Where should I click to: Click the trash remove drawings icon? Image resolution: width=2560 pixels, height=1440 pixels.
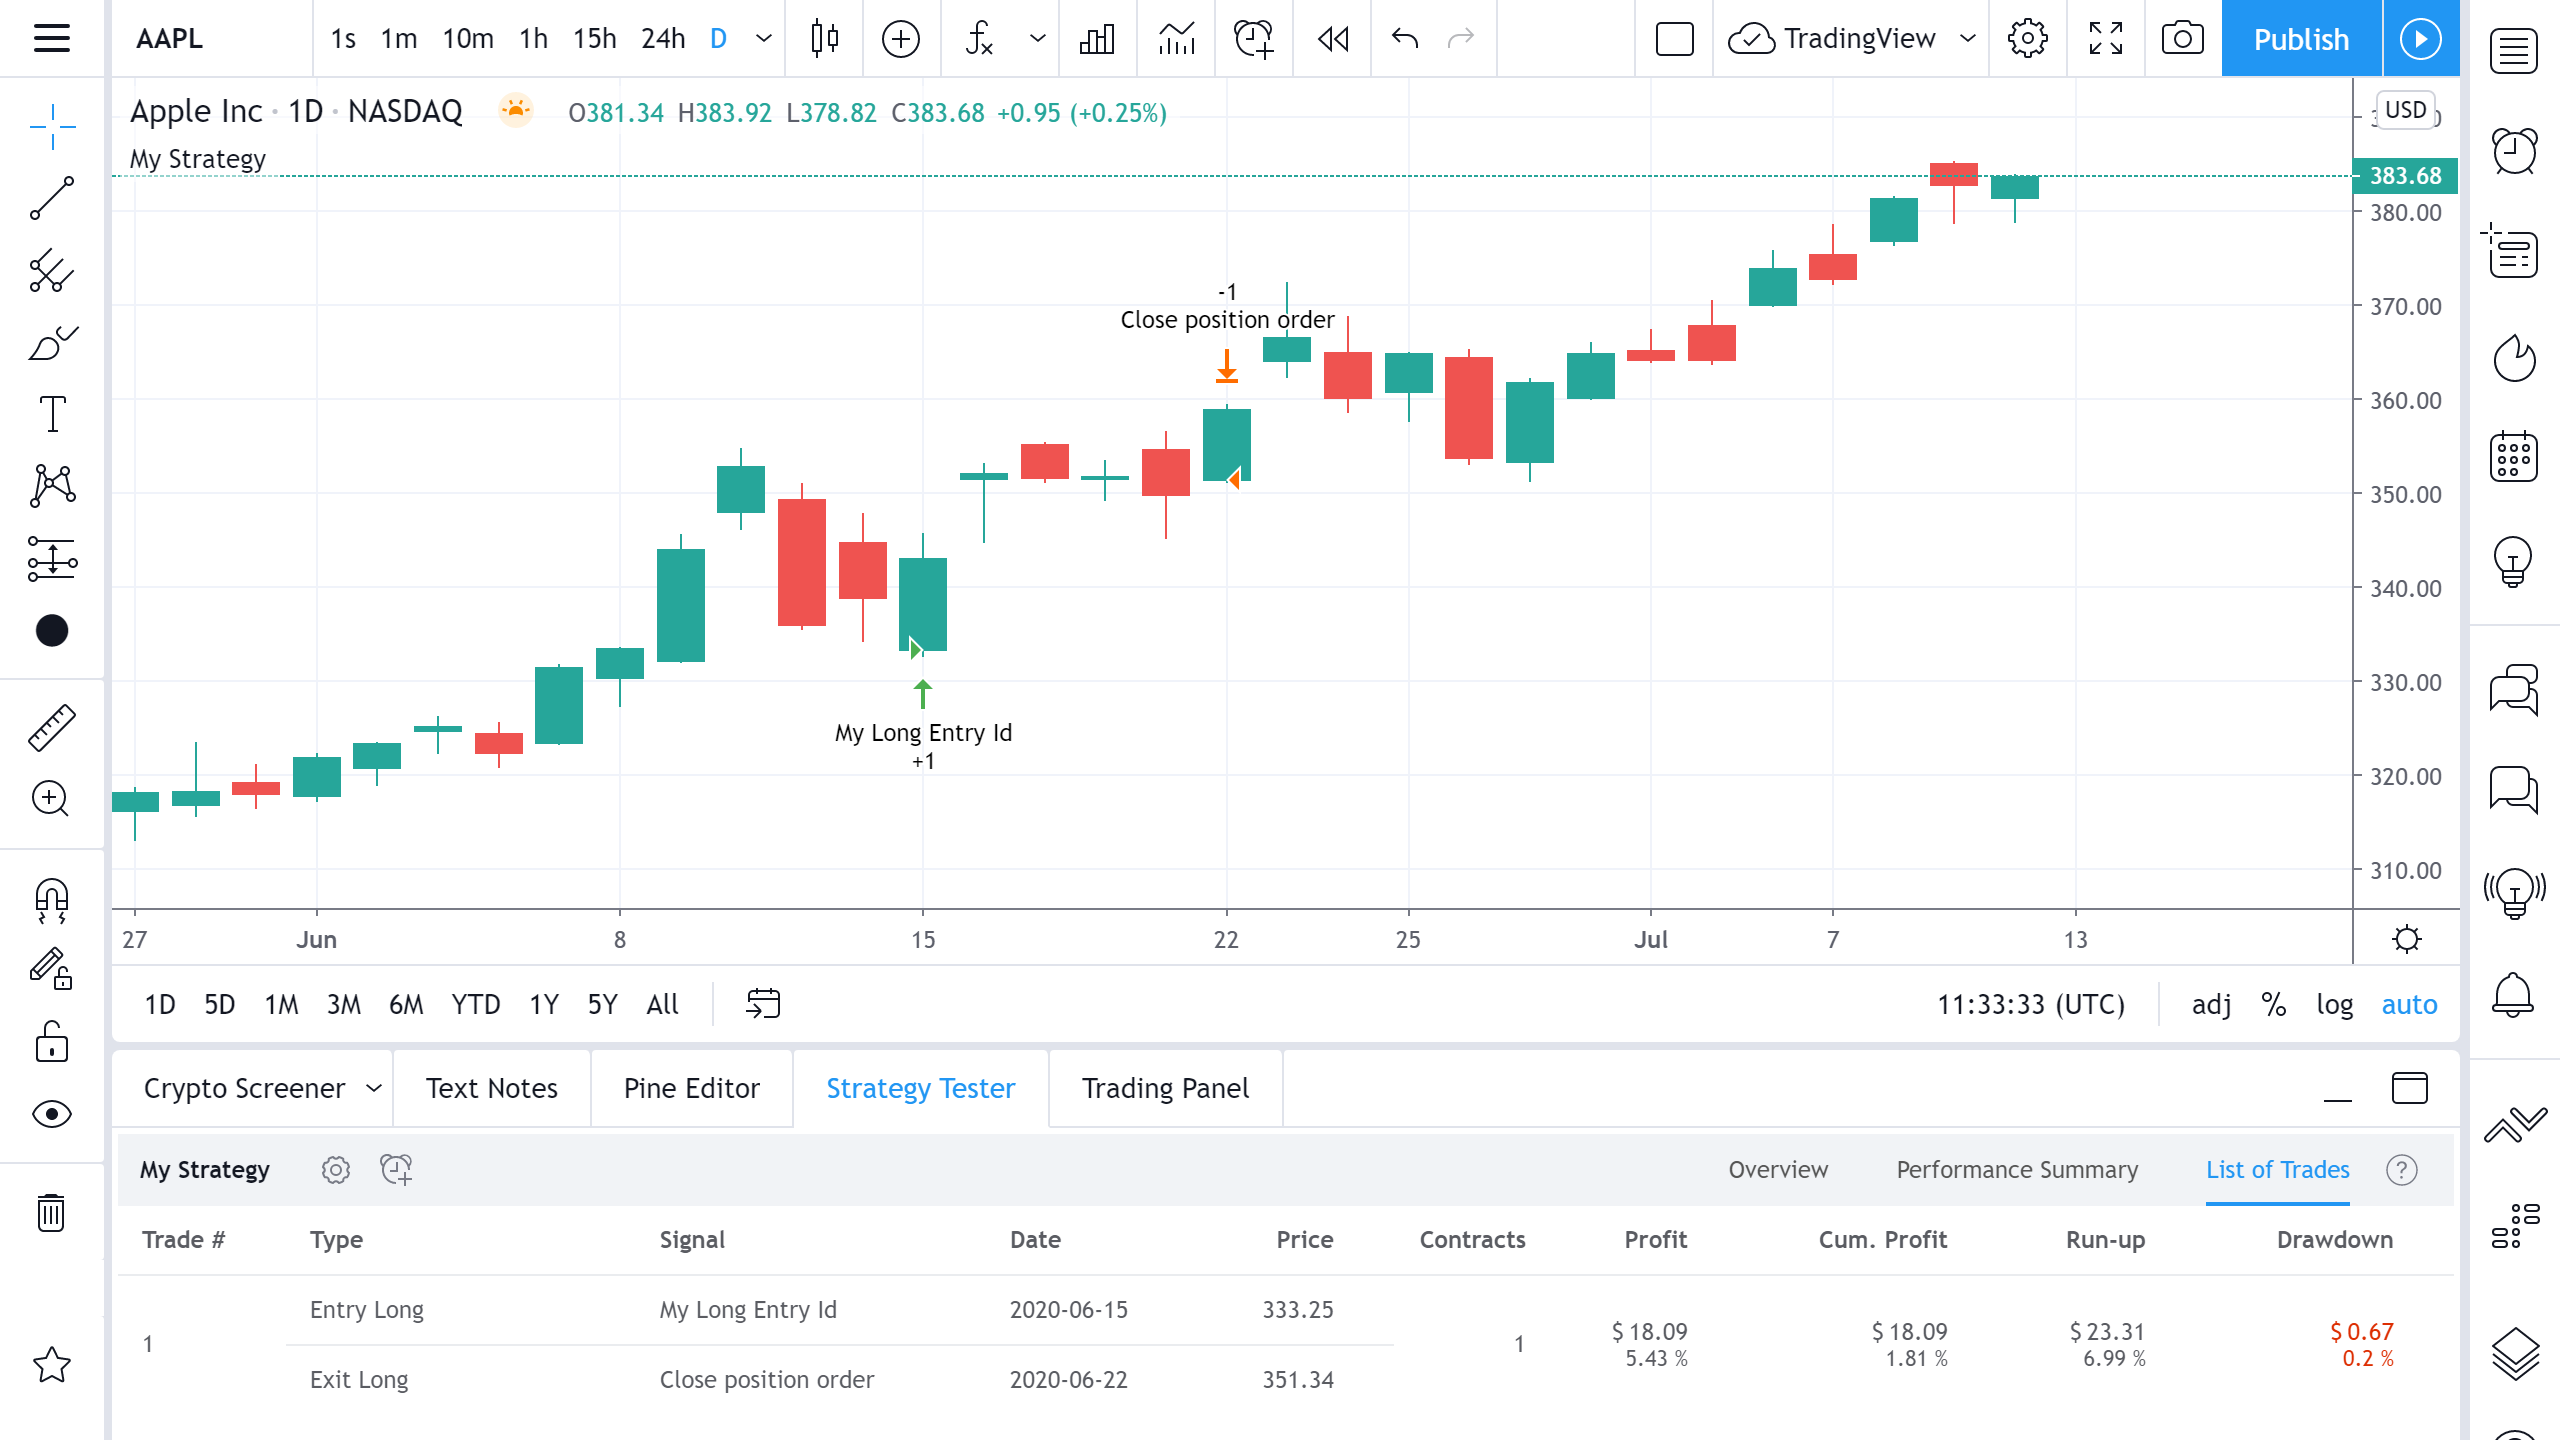click(52, 1213)
